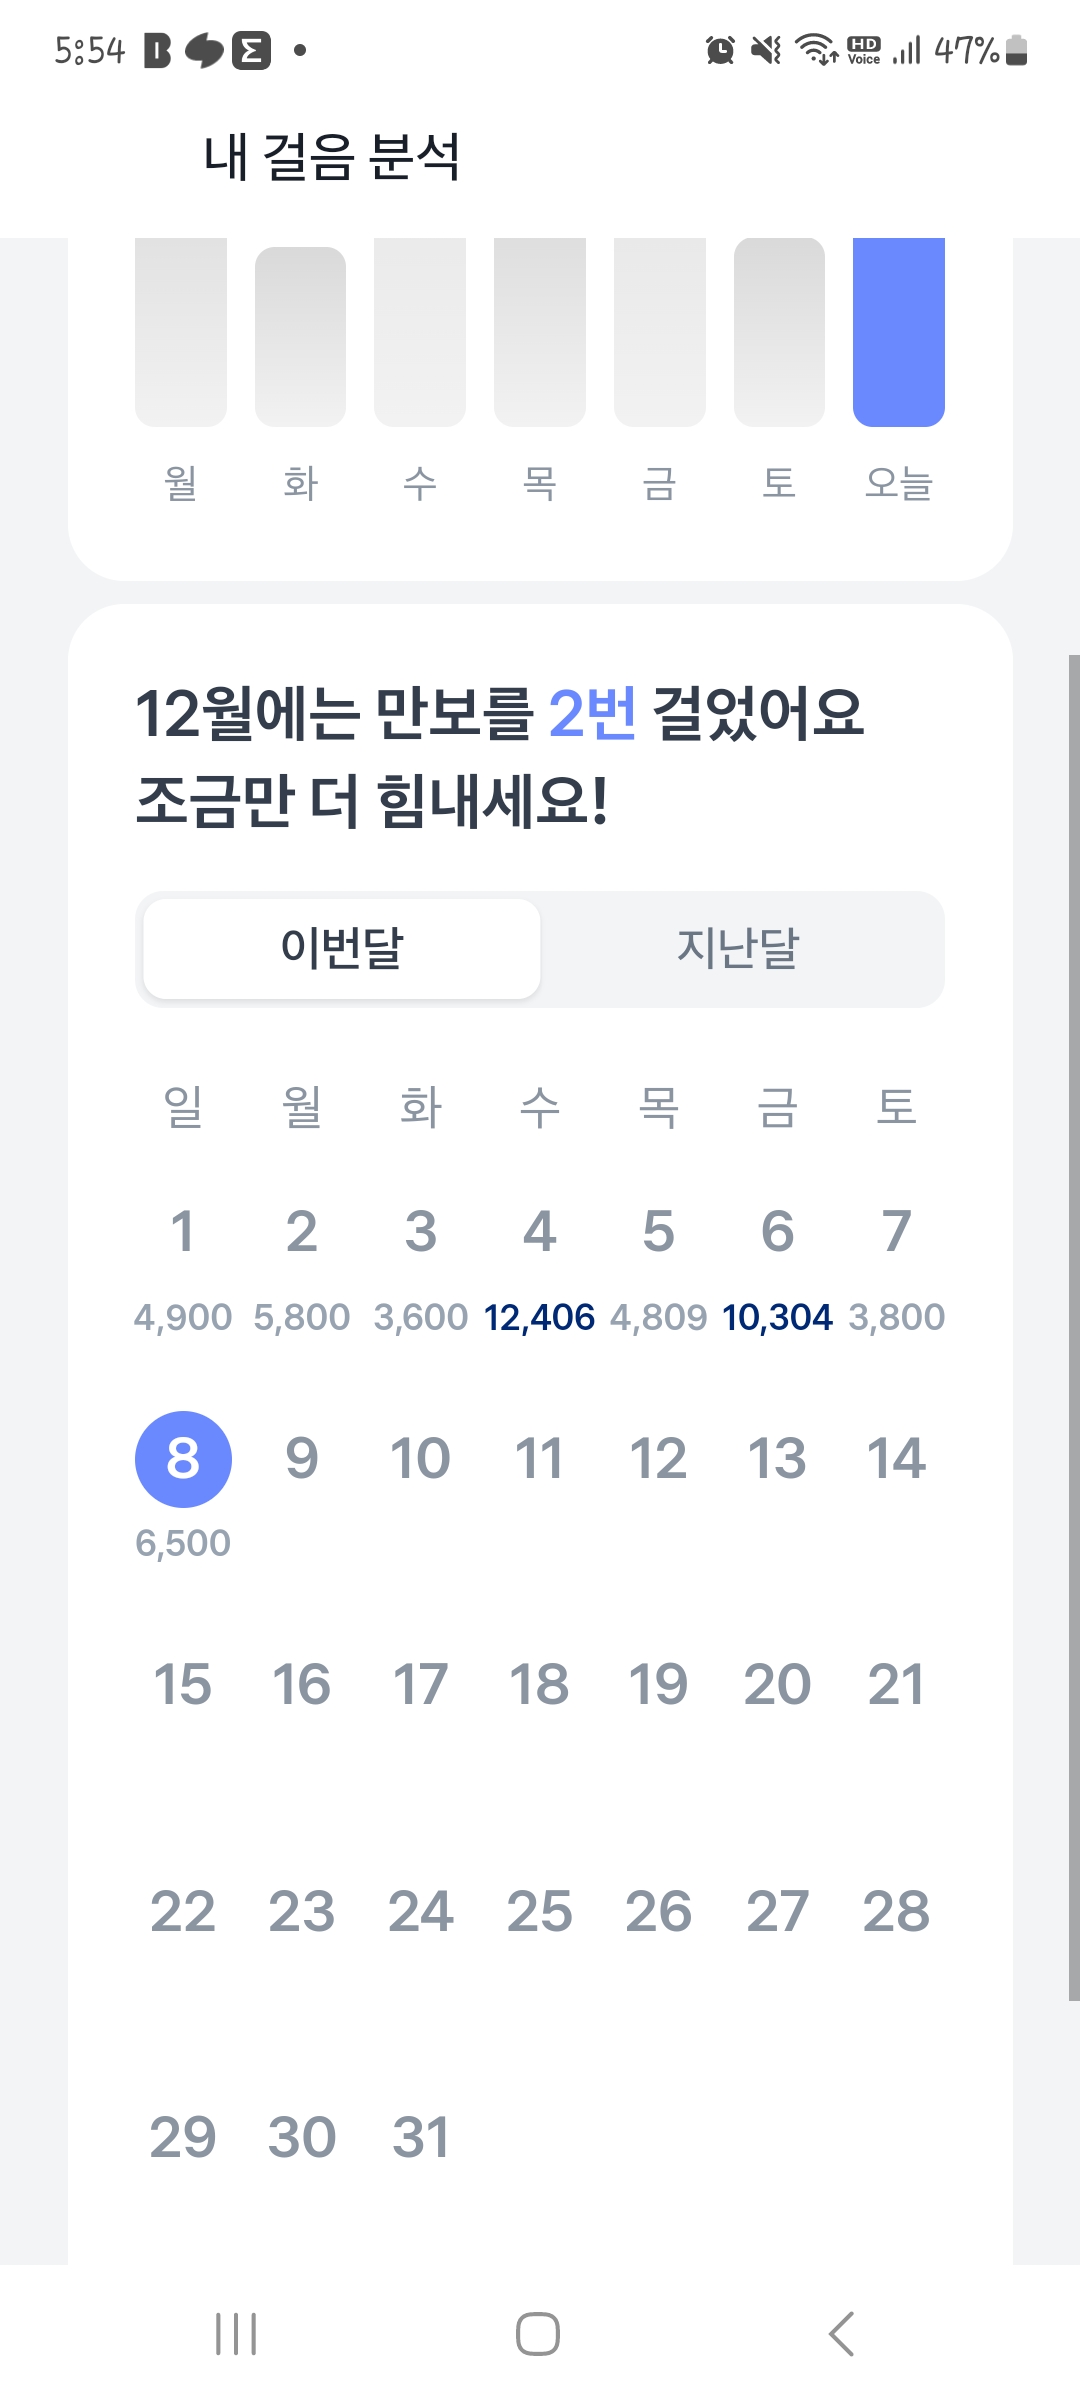Tap the Wi-Fi icon in status bar
The image size is (1080, 2400).
(816, 50)
